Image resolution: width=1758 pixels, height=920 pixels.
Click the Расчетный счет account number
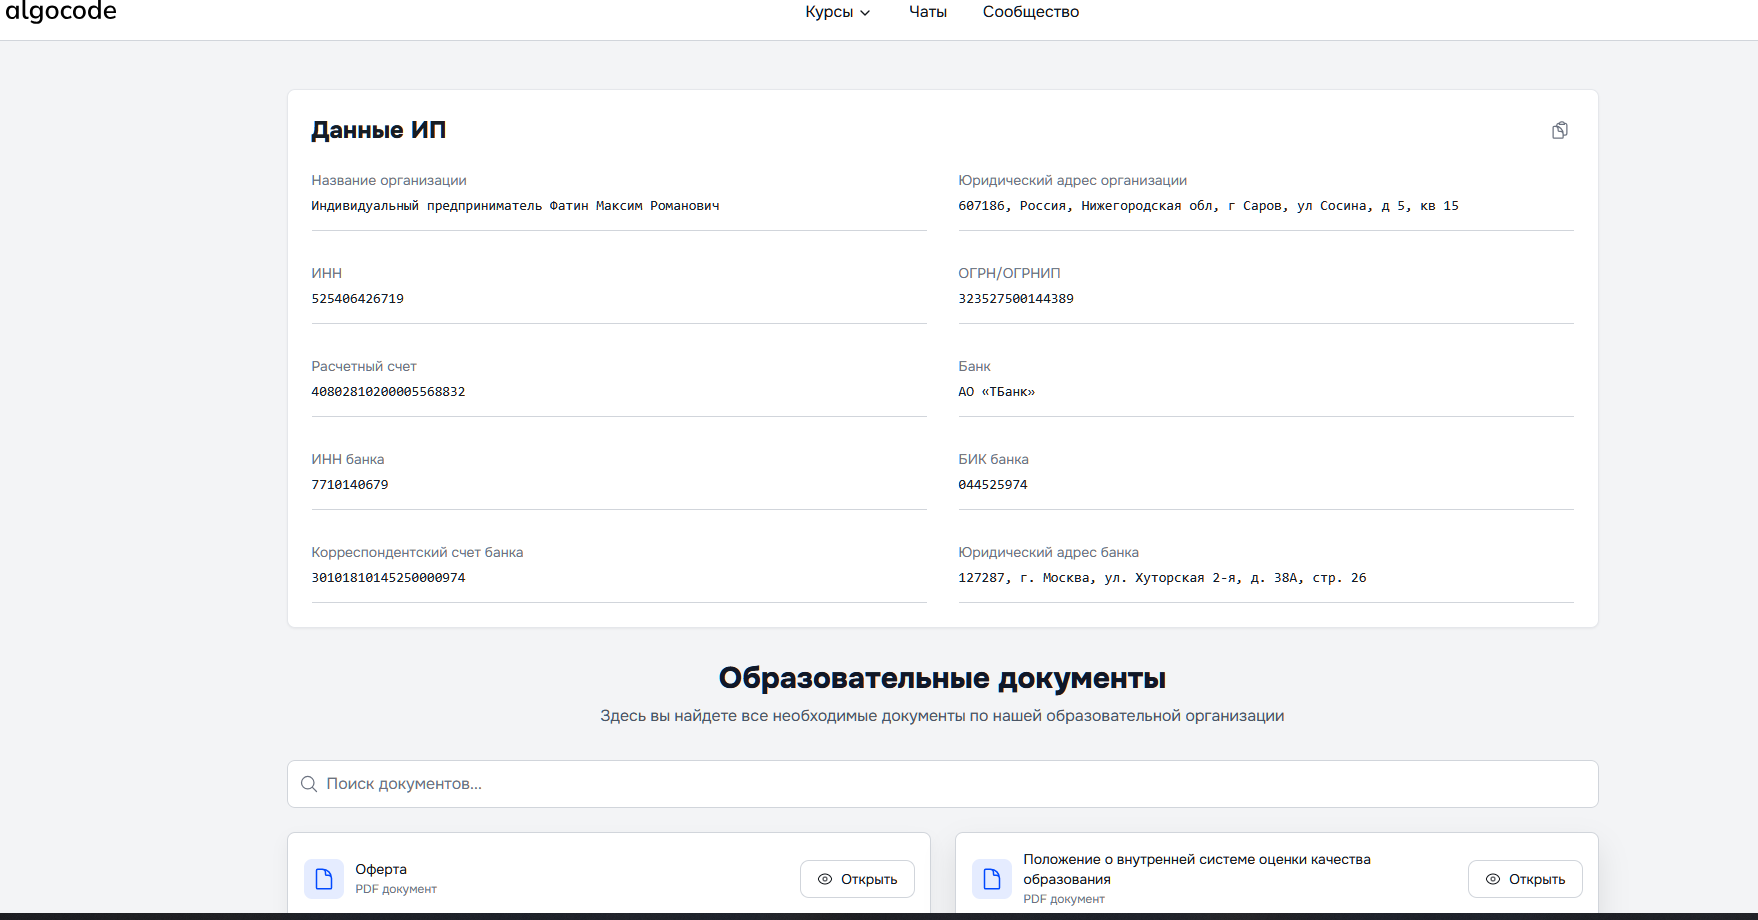pyautogui.click(x=388, y=392)
